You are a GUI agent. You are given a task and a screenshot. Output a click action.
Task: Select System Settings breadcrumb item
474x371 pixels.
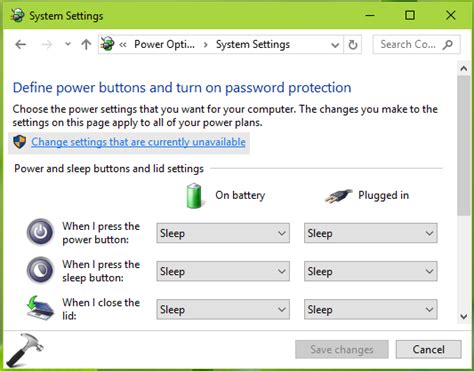pos(253,44)
